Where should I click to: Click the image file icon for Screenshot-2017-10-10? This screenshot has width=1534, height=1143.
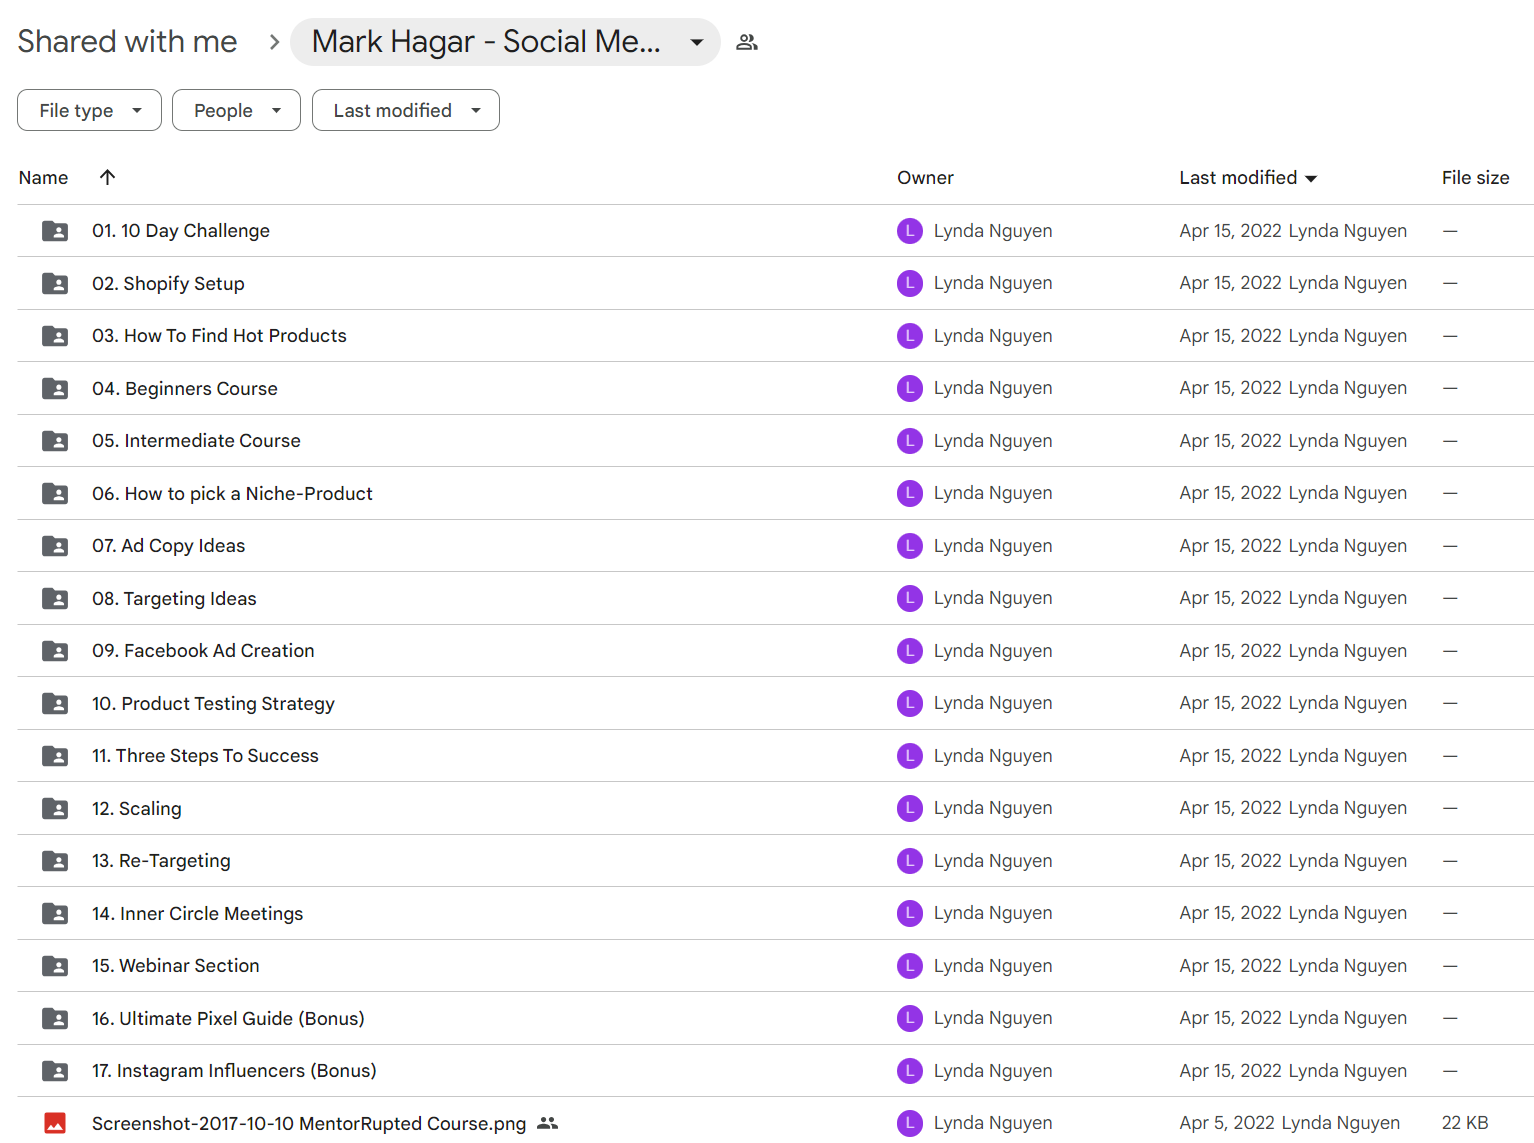55,1123
